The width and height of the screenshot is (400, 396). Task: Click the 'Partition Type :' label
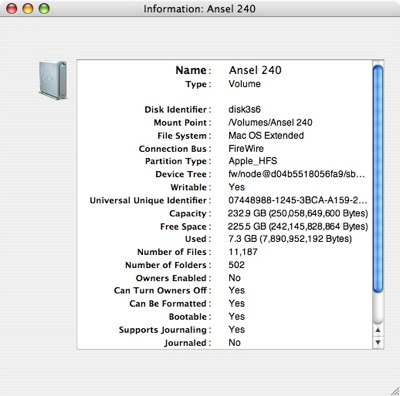pyautogui.click(x=178, y=161)
